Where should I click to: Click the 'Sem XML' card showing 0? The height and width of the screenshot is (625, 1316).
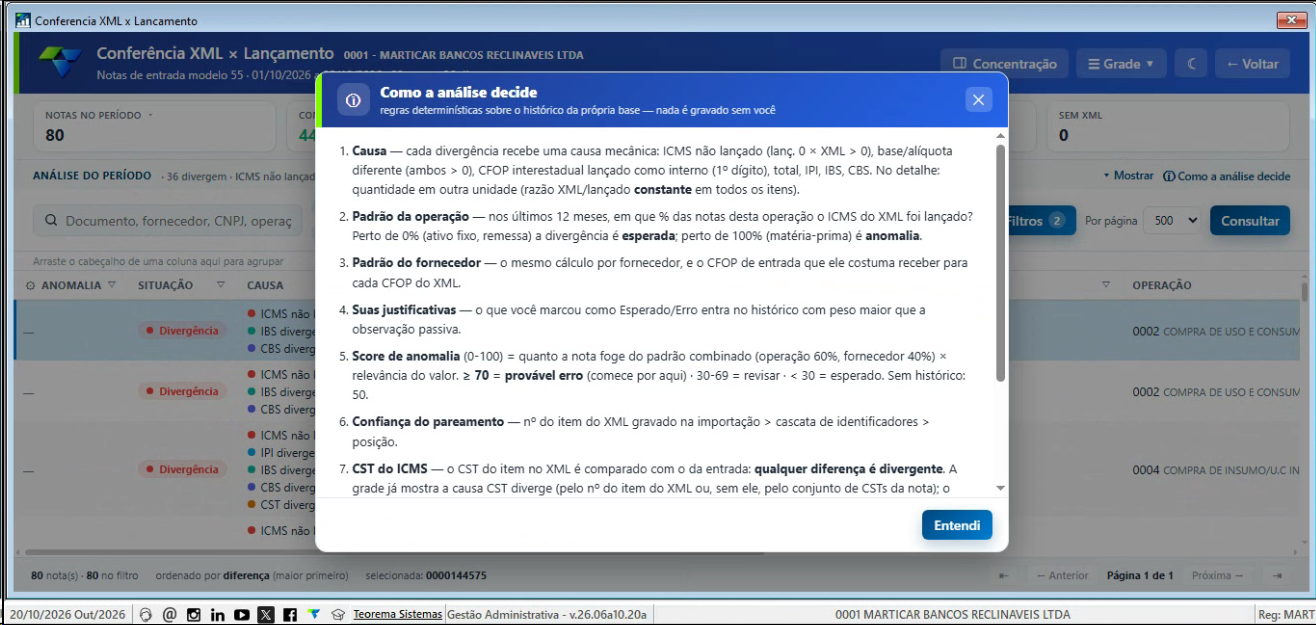tap(1170, 126)
